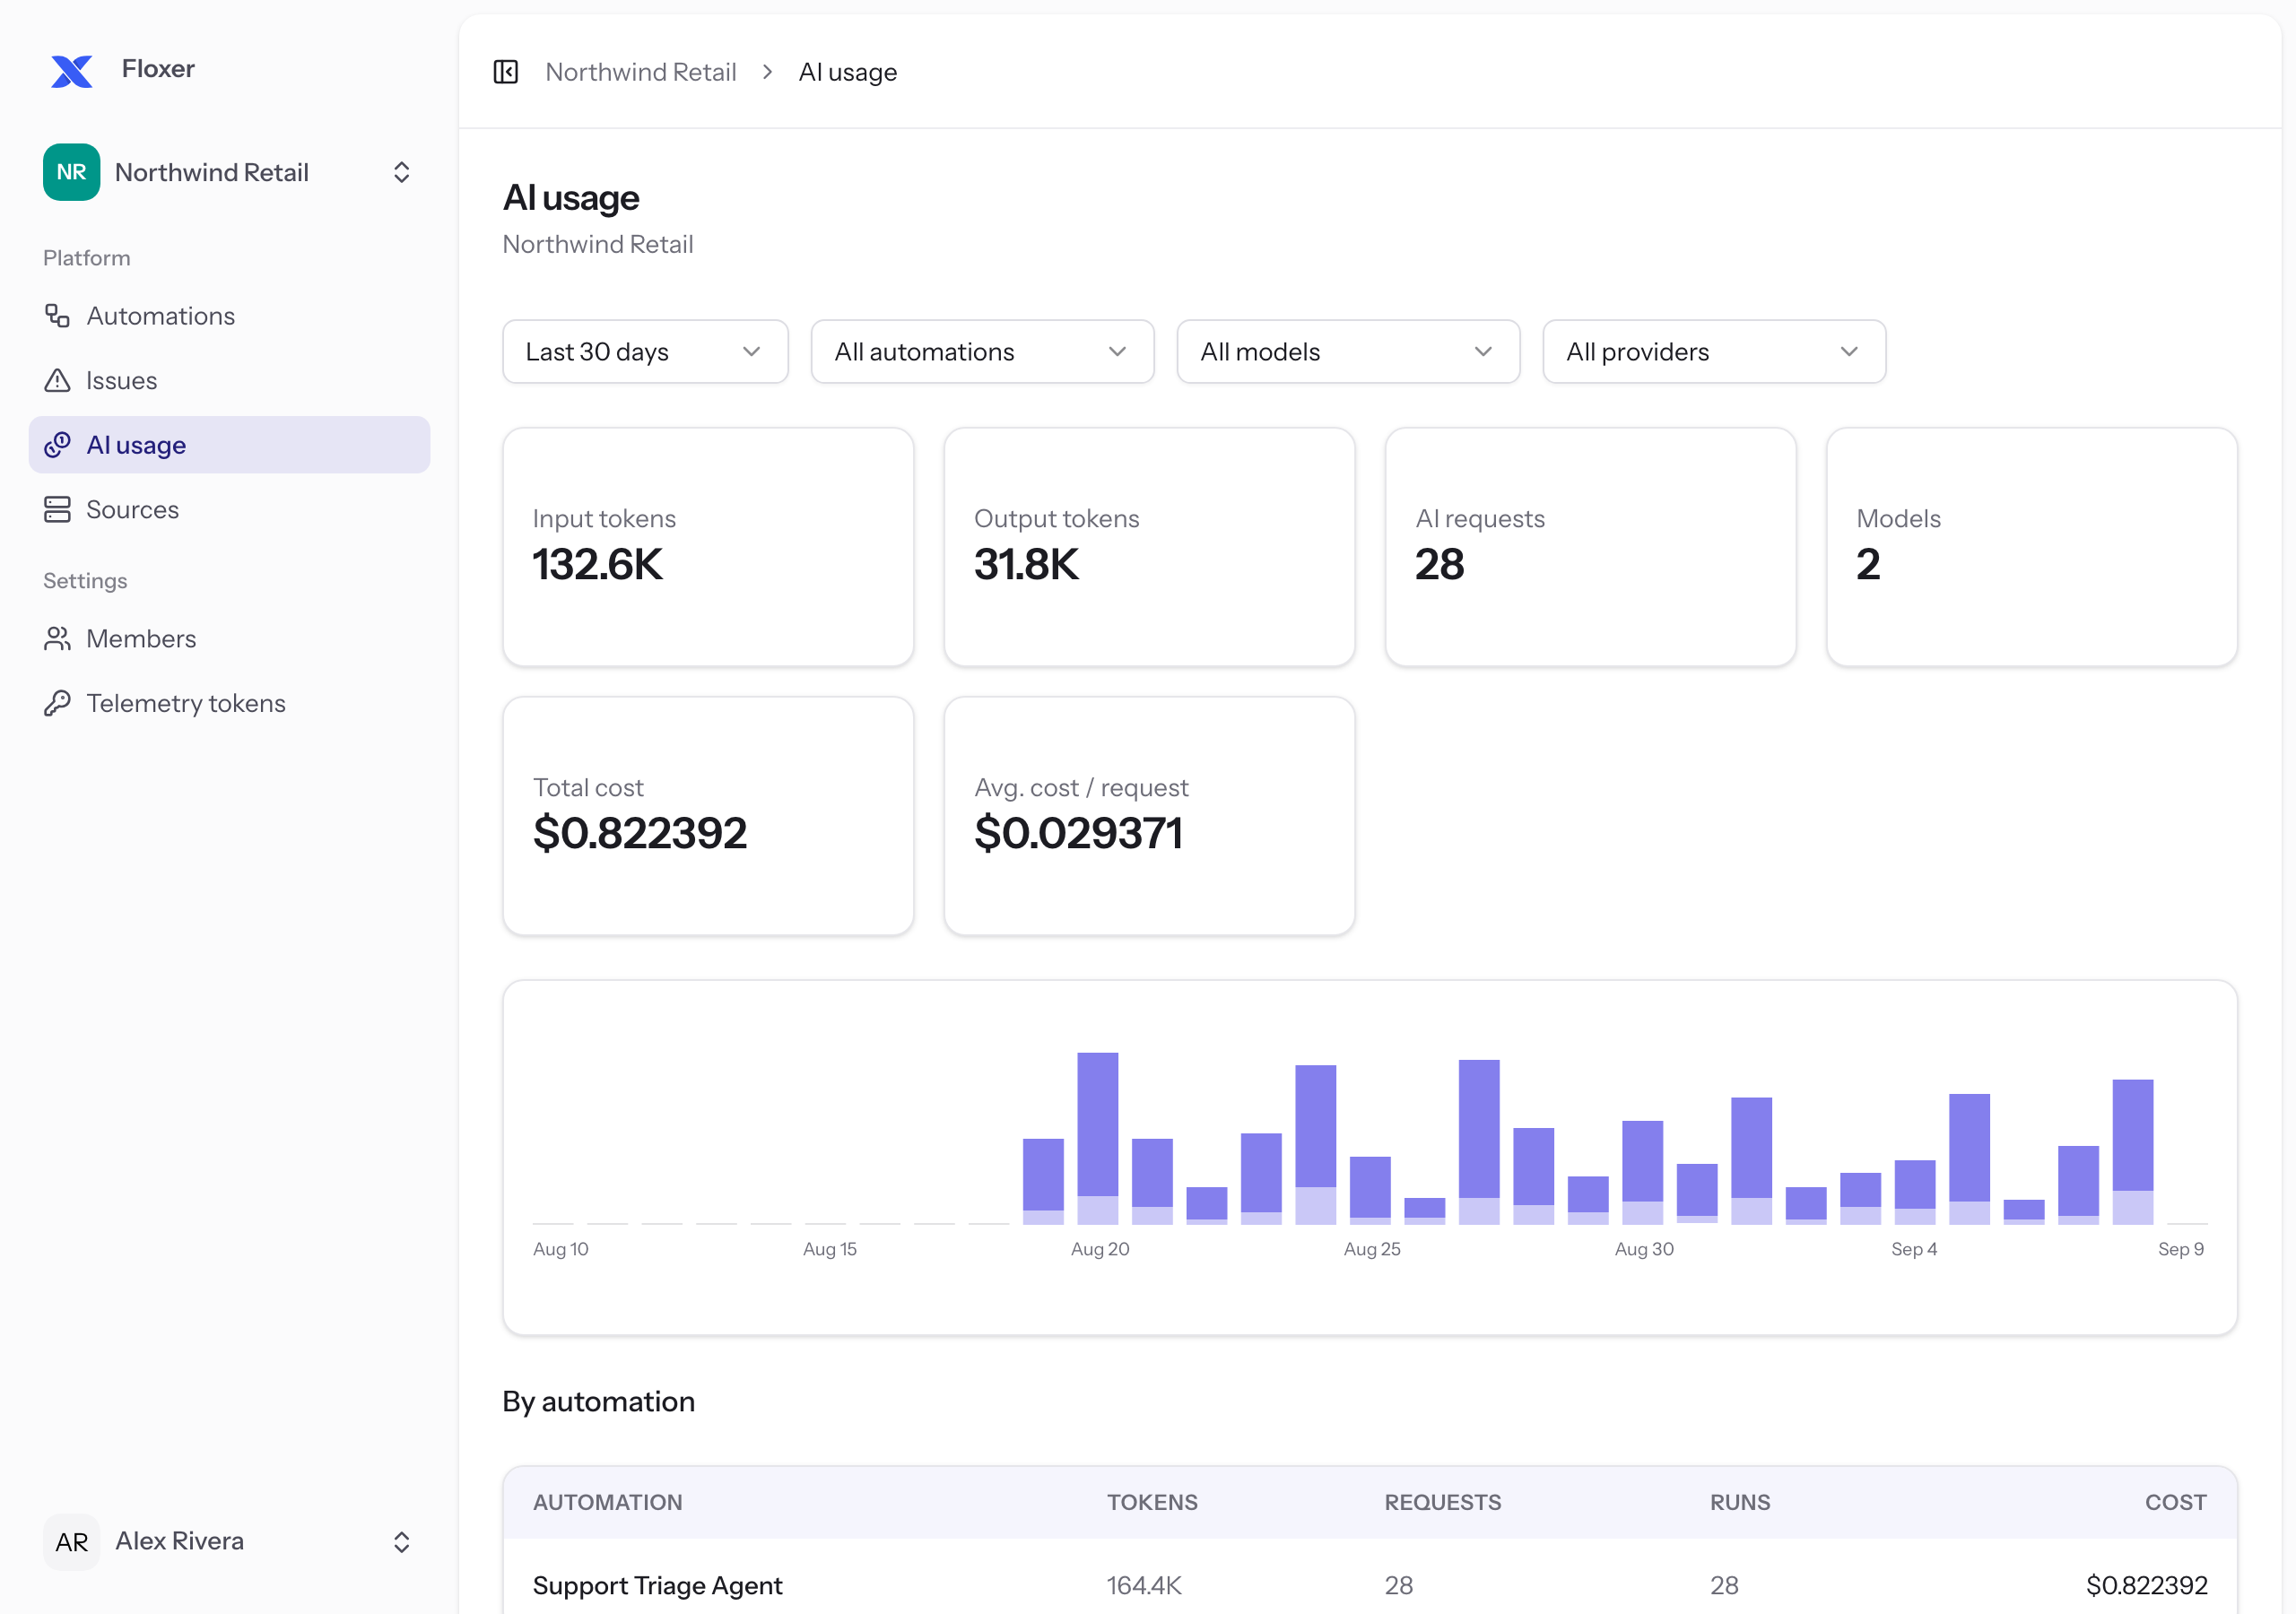Open the Northwind Retail workspace switcher

tap(229, 172)
